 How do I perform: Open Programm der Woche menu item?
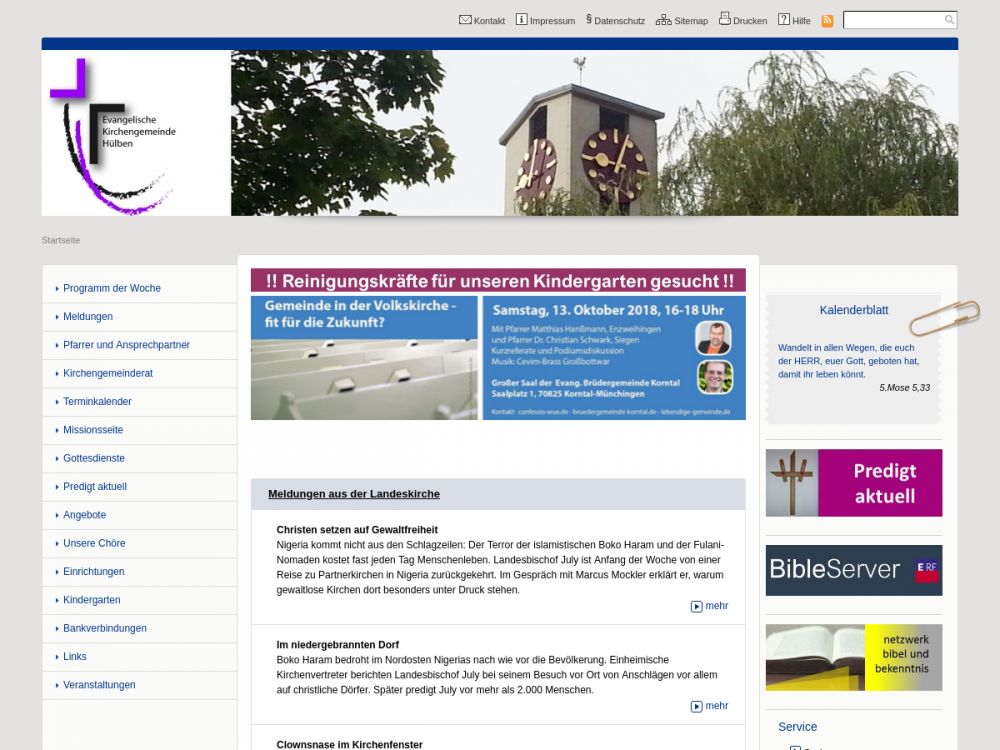click(112, 288)
